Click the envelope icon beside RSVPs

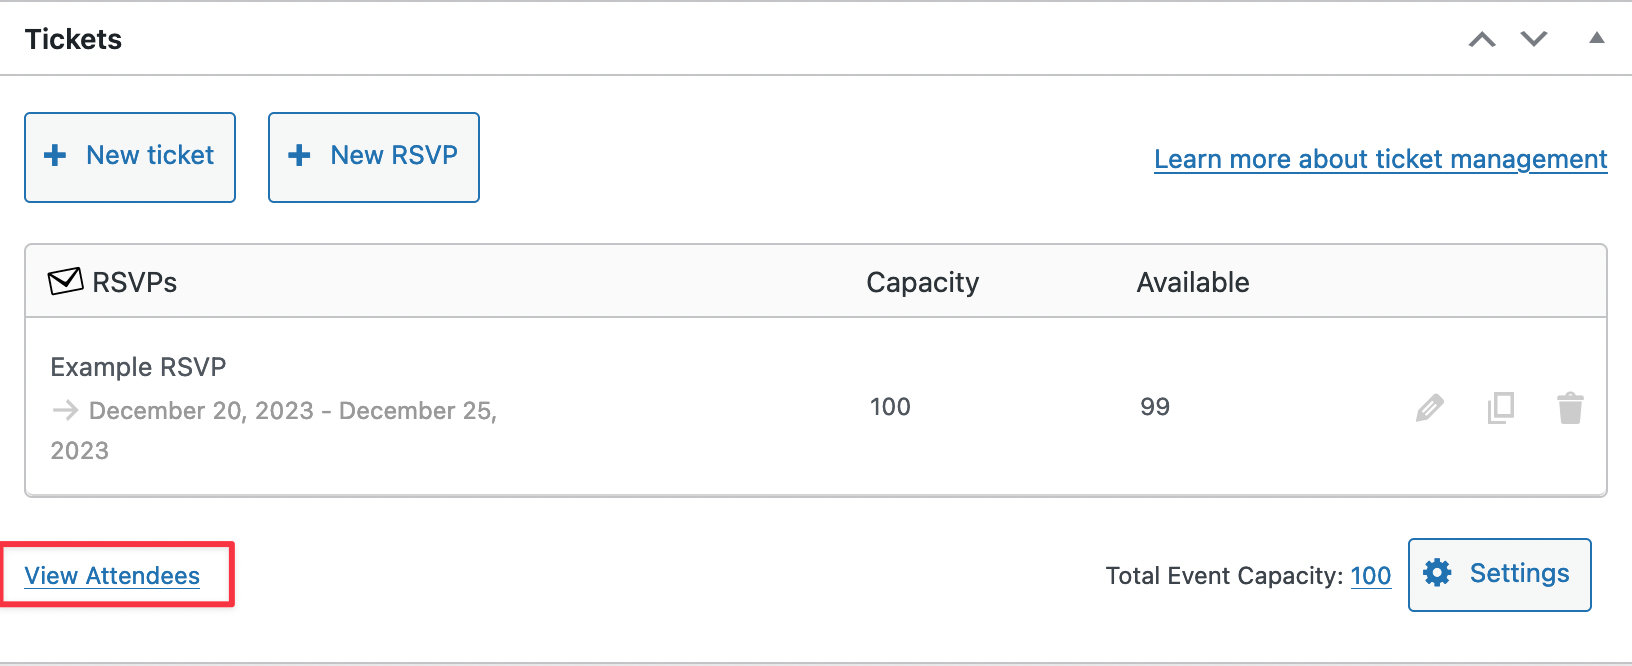point(66,281)
